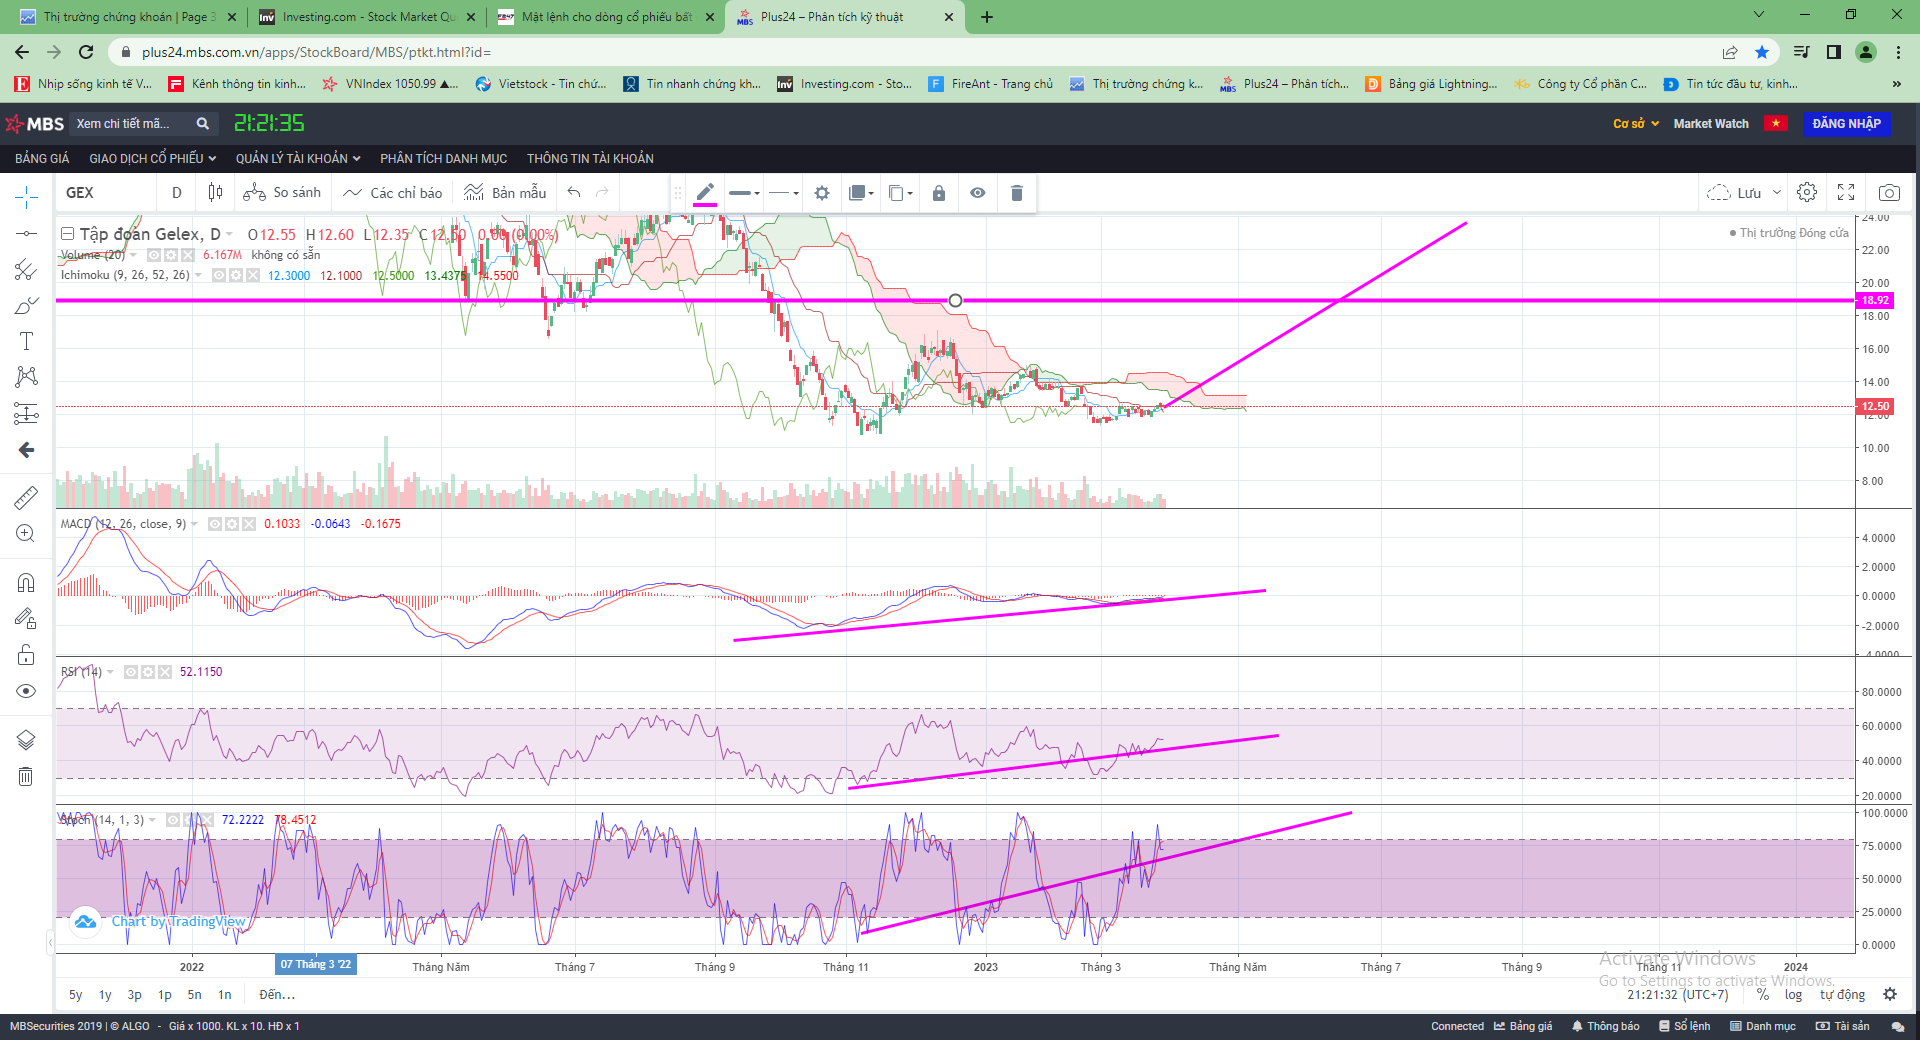Select the text annotation tool
The height and width of the screenshot is (1040, 1920).
(26, 341)
